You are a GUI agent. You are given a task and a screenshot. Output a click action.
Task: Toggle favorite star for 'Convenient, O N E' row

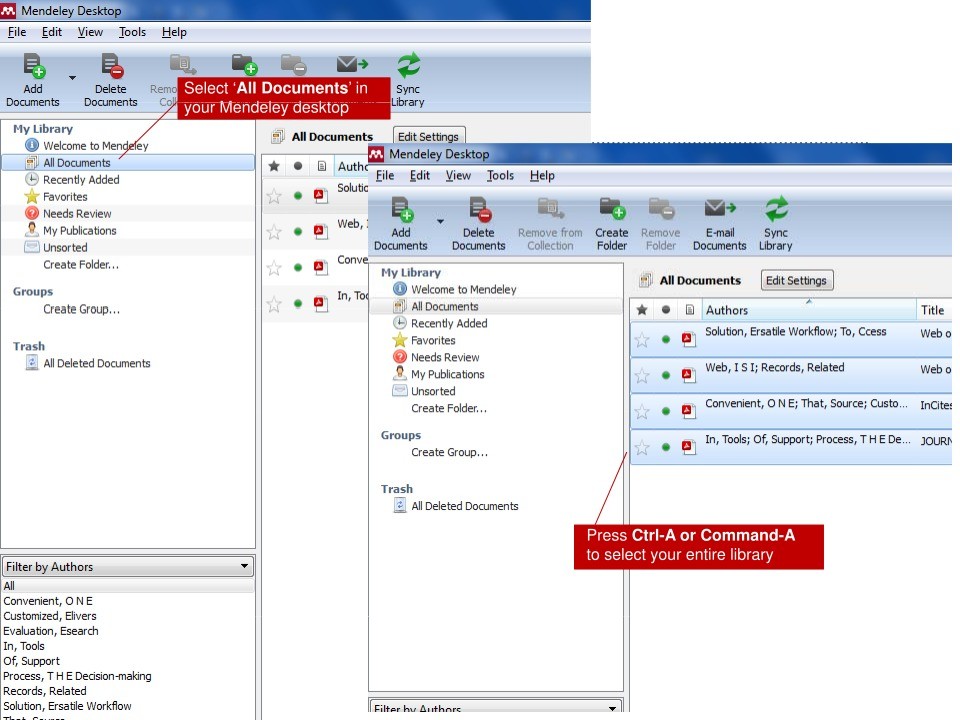[642, 411]
